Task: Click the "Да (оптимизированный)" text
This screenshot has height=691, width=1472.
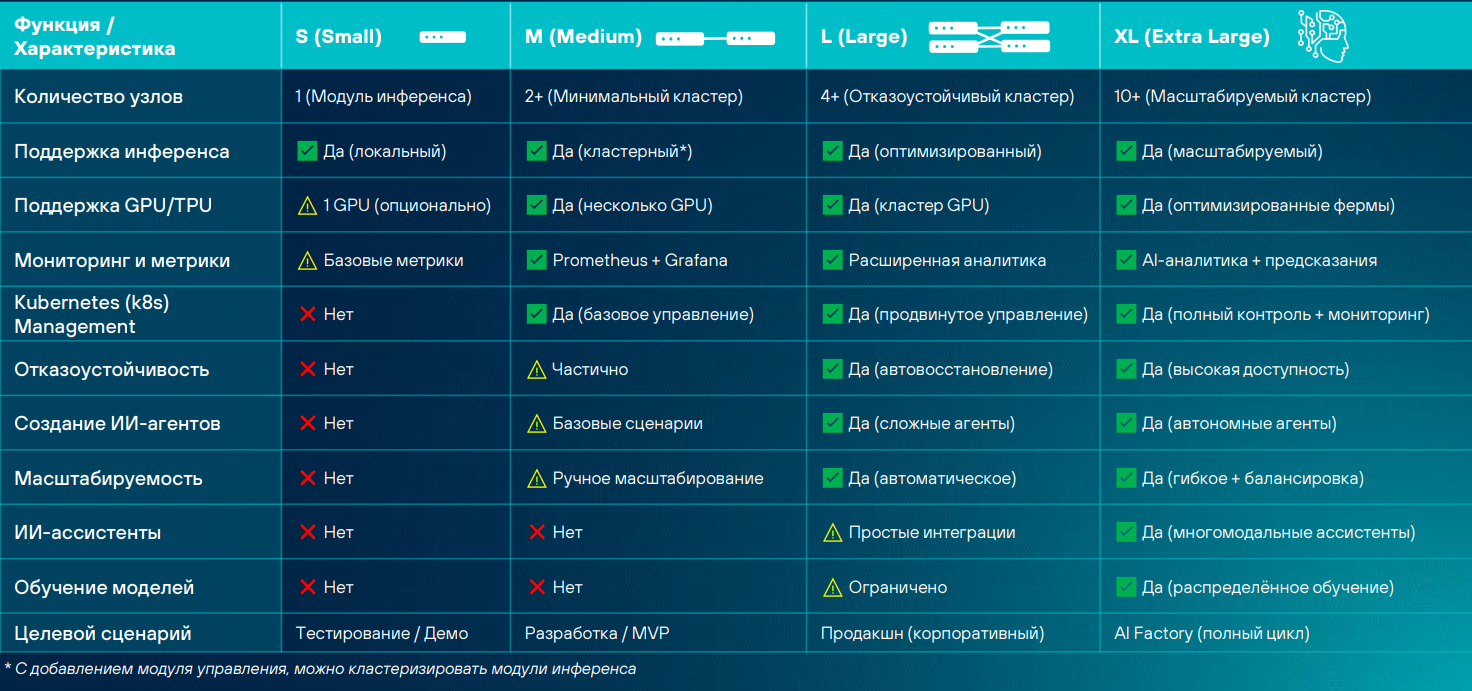Action: (x=945, y=152)
